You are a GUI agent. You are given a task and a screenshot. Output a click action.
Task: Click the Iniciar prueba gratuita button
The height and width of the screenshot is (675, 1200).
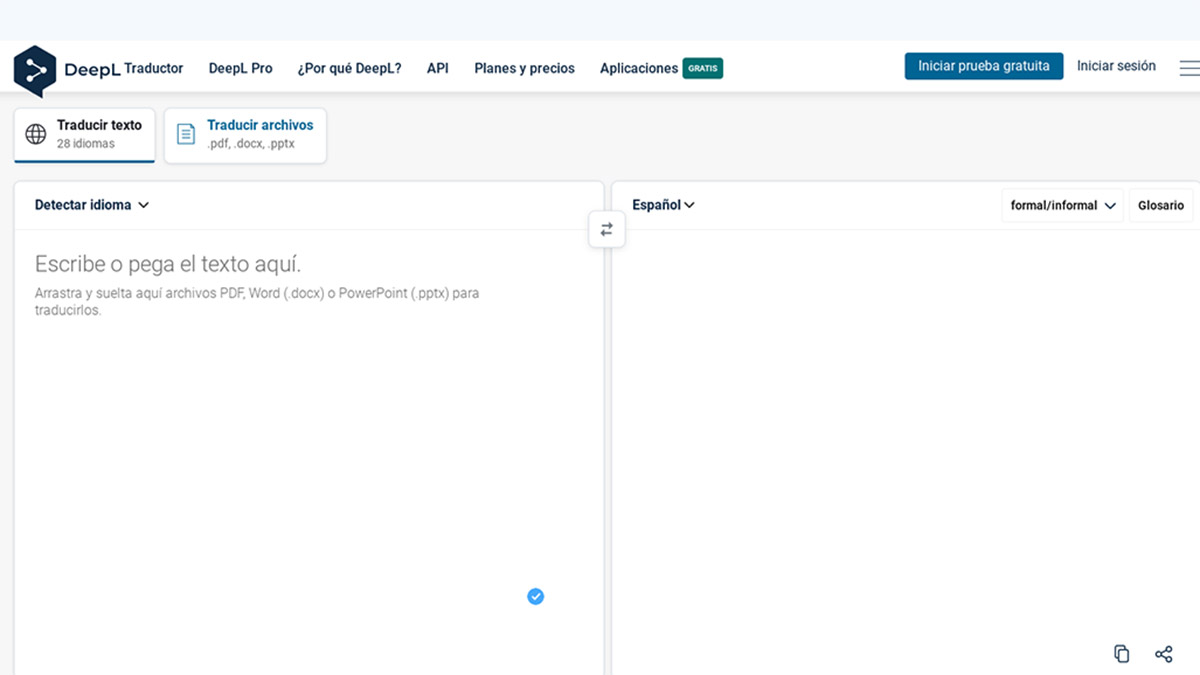click(x=983, y=66)
